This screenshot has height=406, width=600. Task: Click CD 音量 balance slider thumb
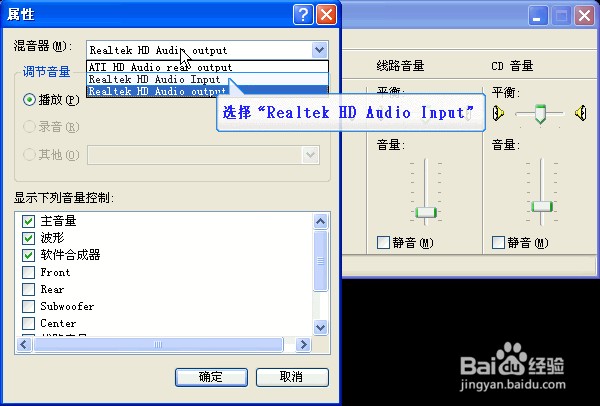(540, 114)
